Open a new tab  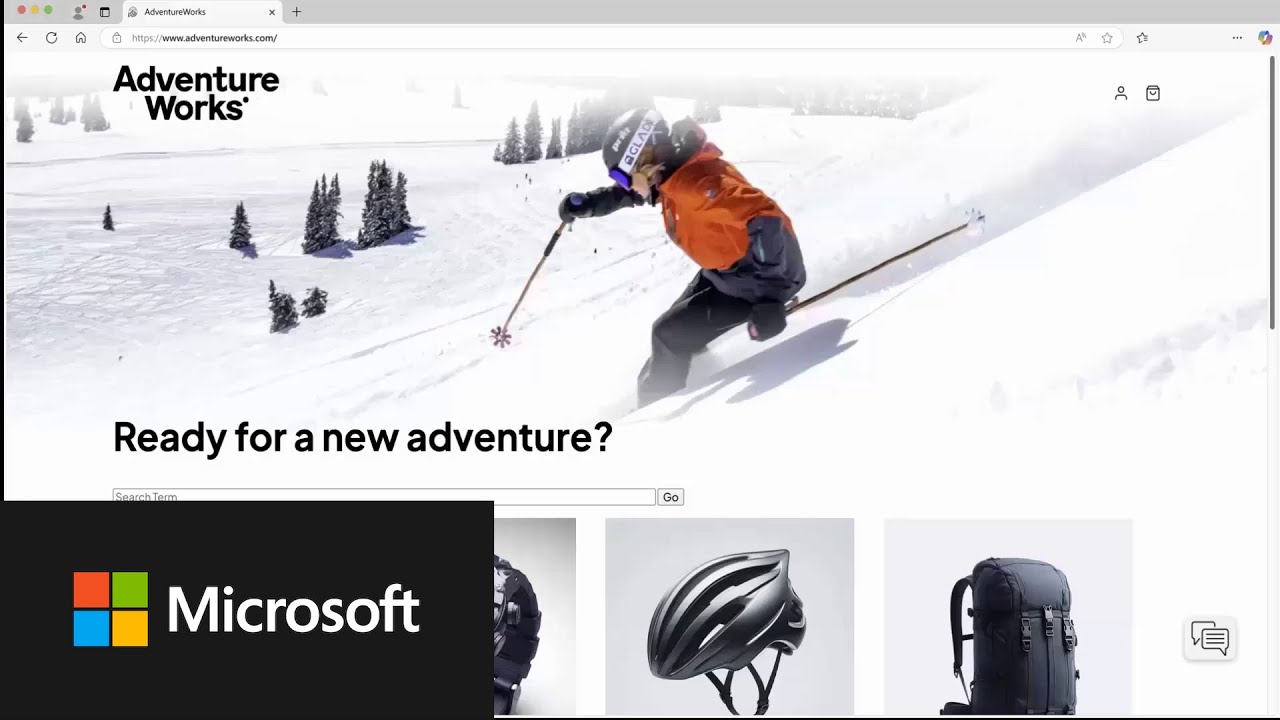click(x=296, y=12)
